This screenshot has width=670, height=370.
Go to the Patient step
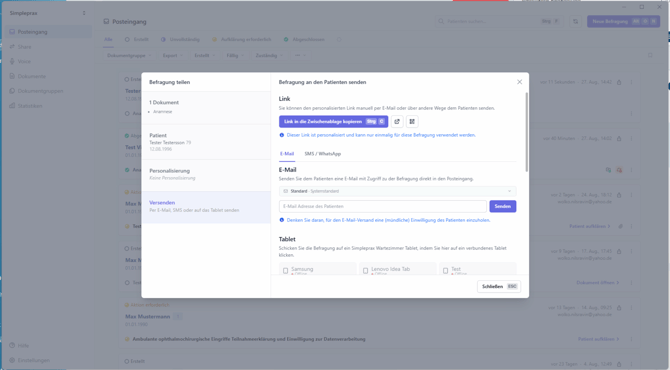pos(206,142)
